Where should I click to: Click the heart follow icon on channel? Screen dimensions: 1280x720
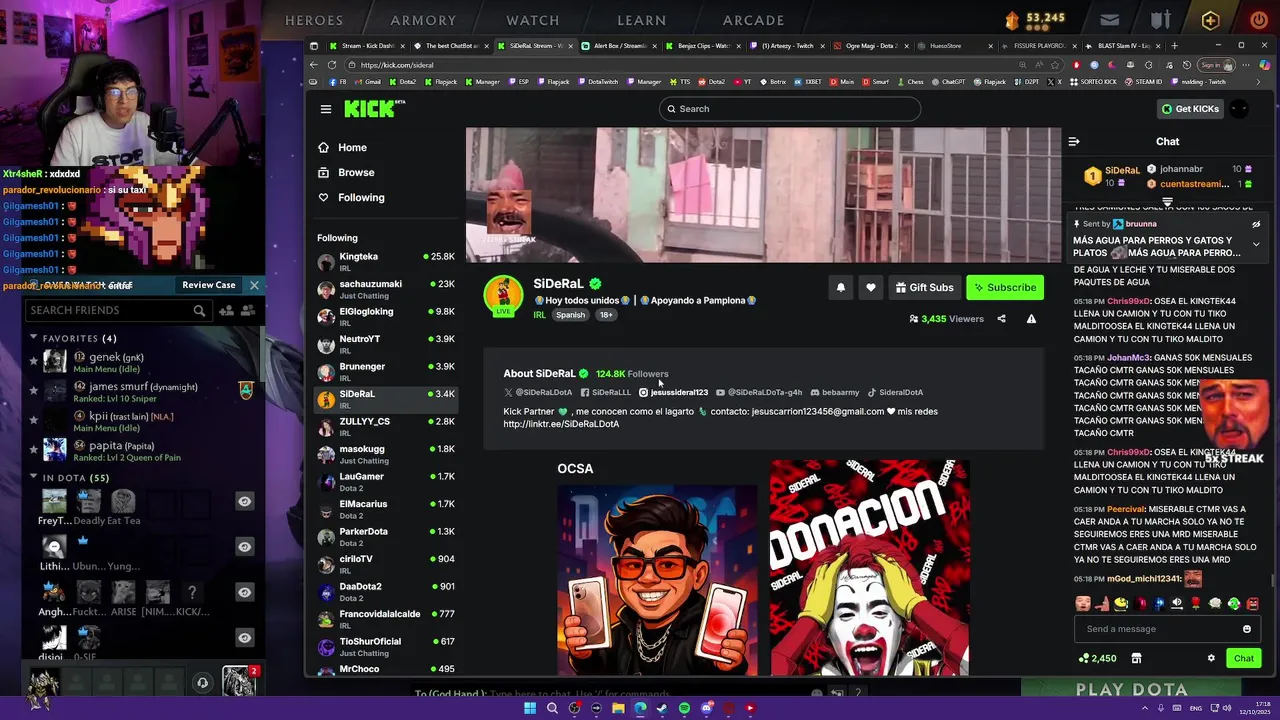[870, 287]
